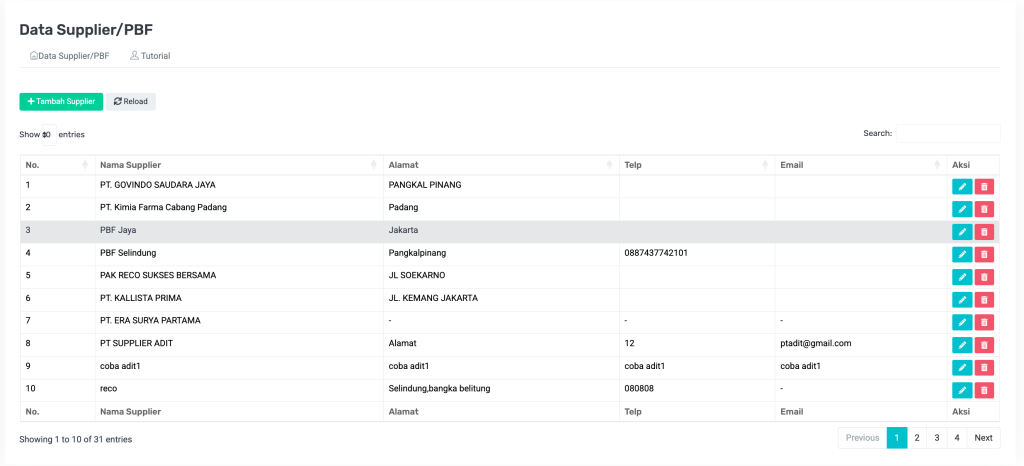Sort the table by Alamat header

500,165
